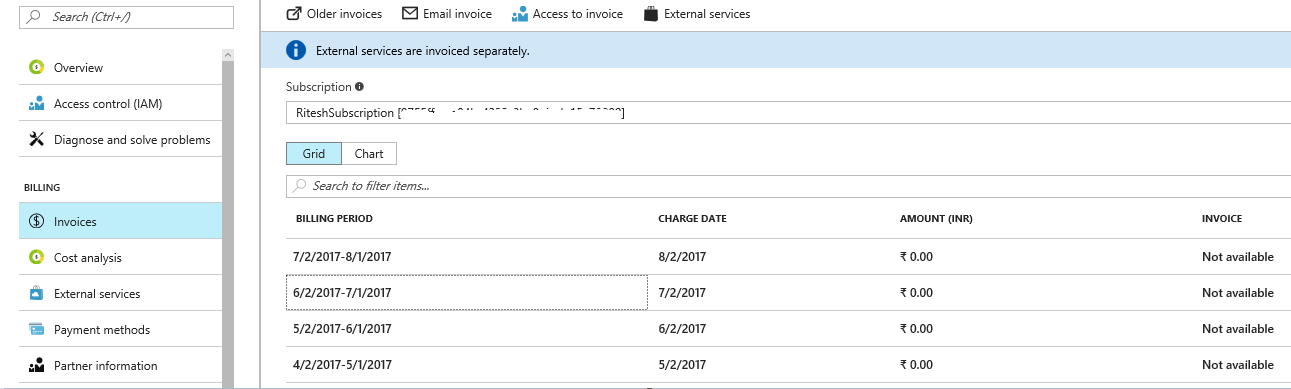The image size is (1291, 389).
Task: Focus the Search (Ctrl+/) box
Action: click(x=126, y=17)
